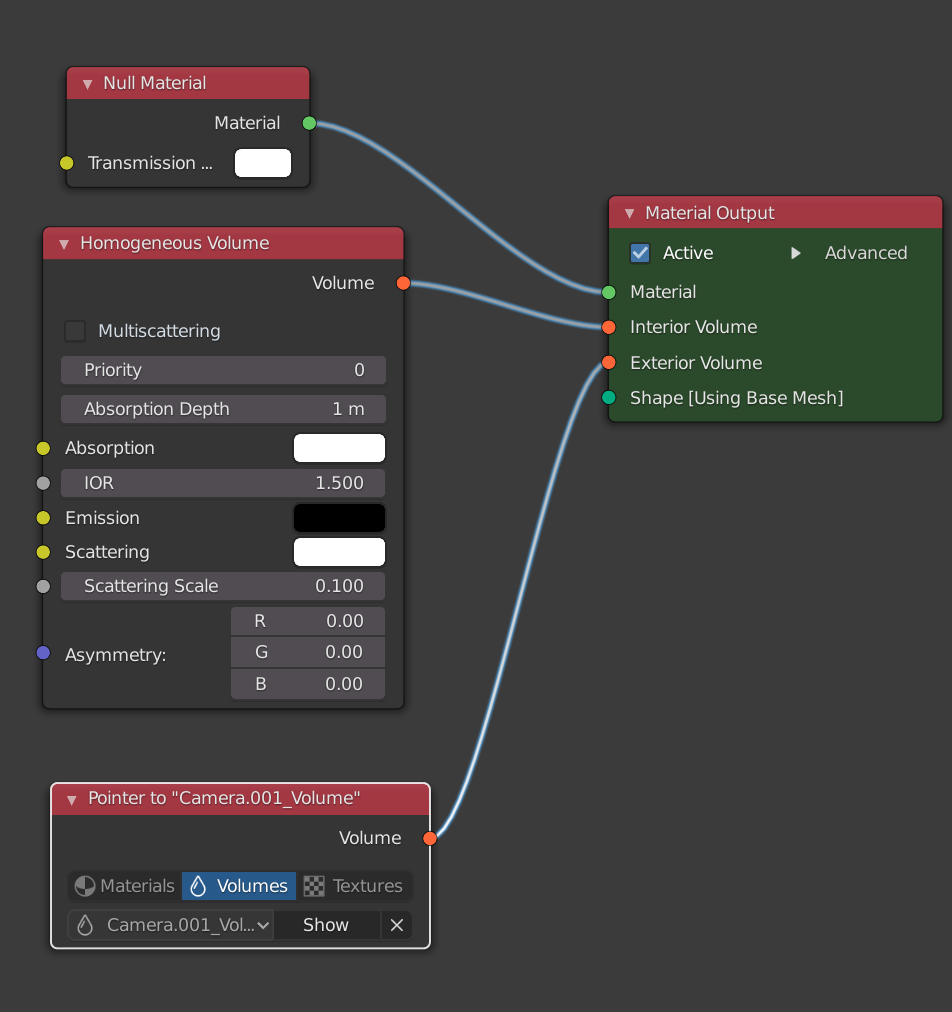
Task: Open the black Emission color swatch
Action: [339, 518]
